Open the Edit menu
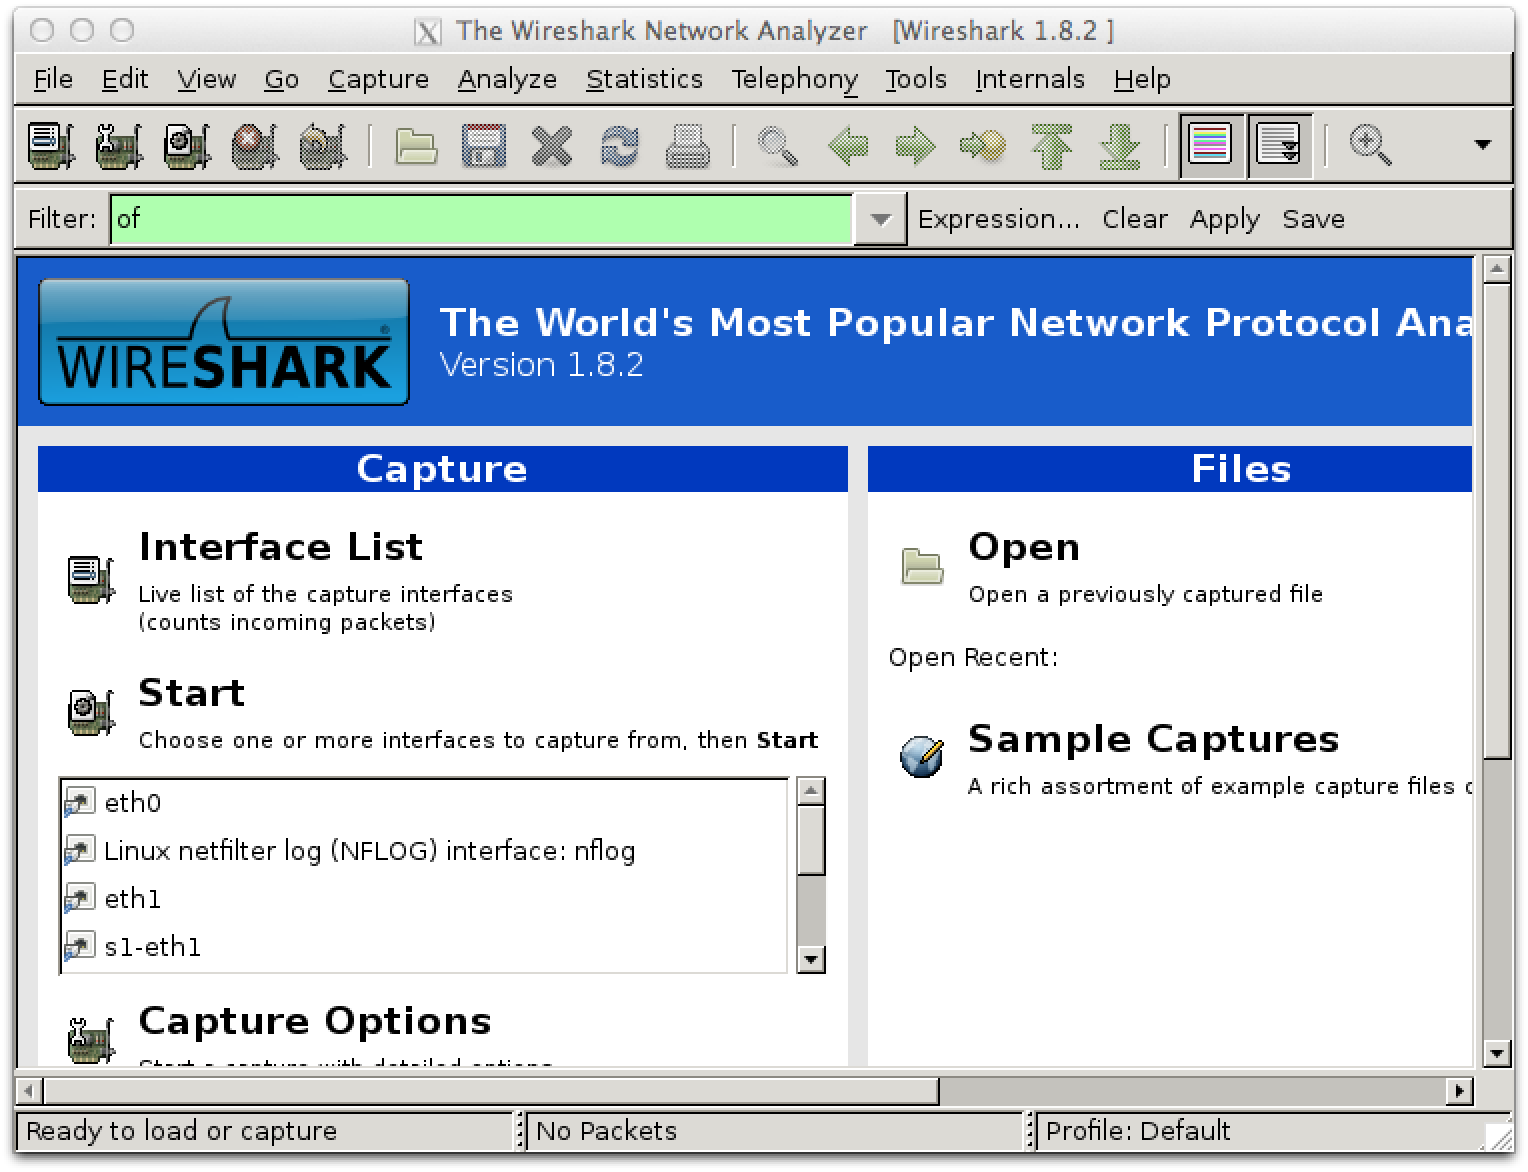1528x1172 pixels. coord(125,79)
